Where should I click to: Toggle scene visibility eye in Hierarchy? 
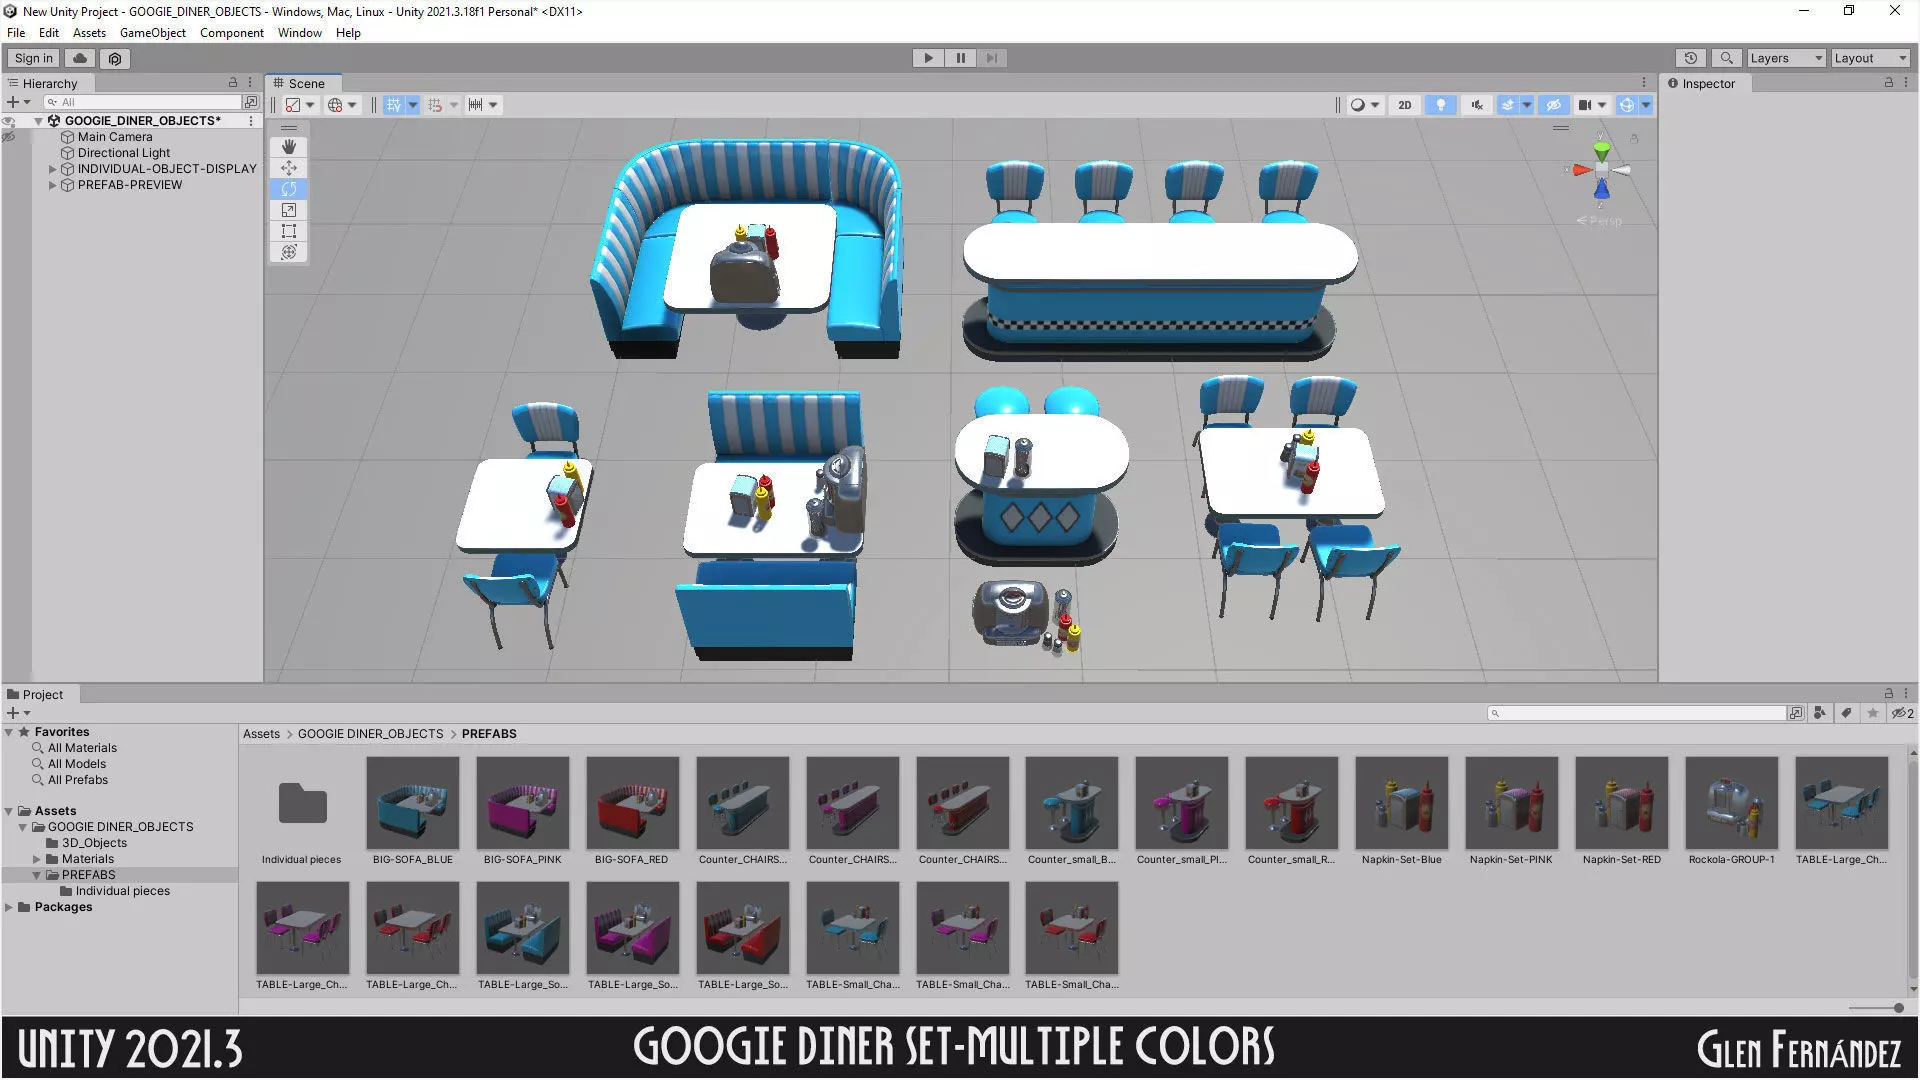pos(9,121)
